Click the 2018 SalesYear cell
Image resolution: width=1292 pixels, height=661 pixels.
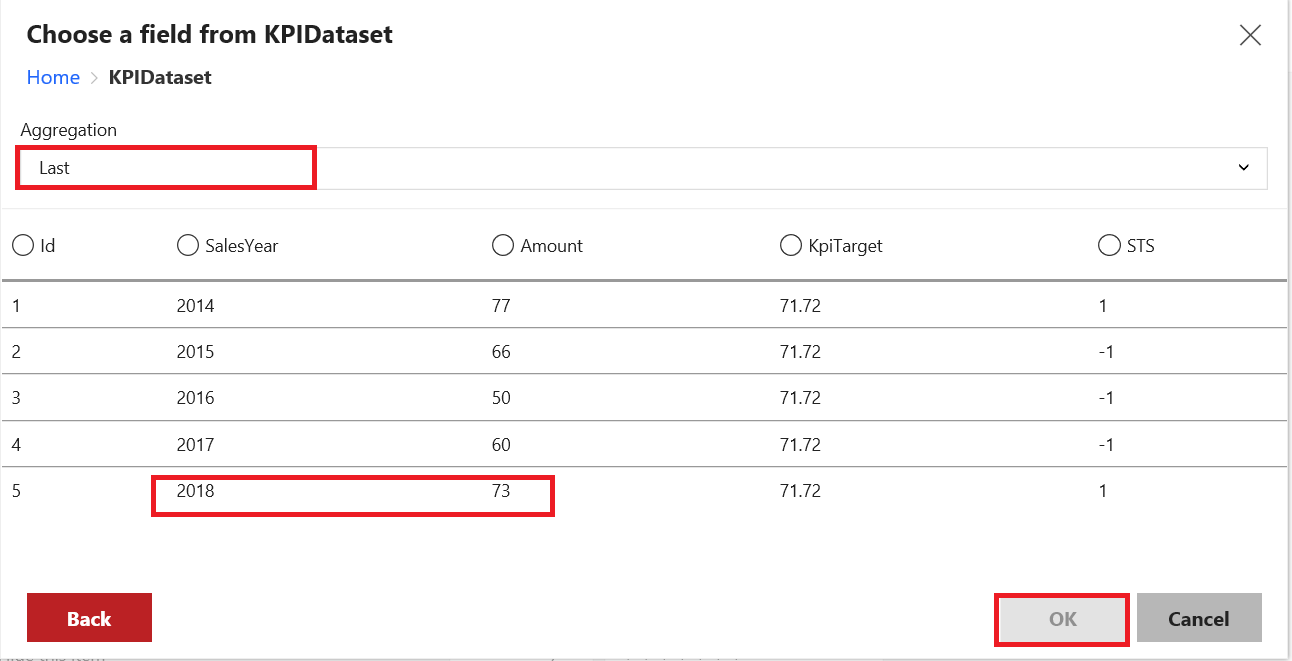(x=195, y=491)
